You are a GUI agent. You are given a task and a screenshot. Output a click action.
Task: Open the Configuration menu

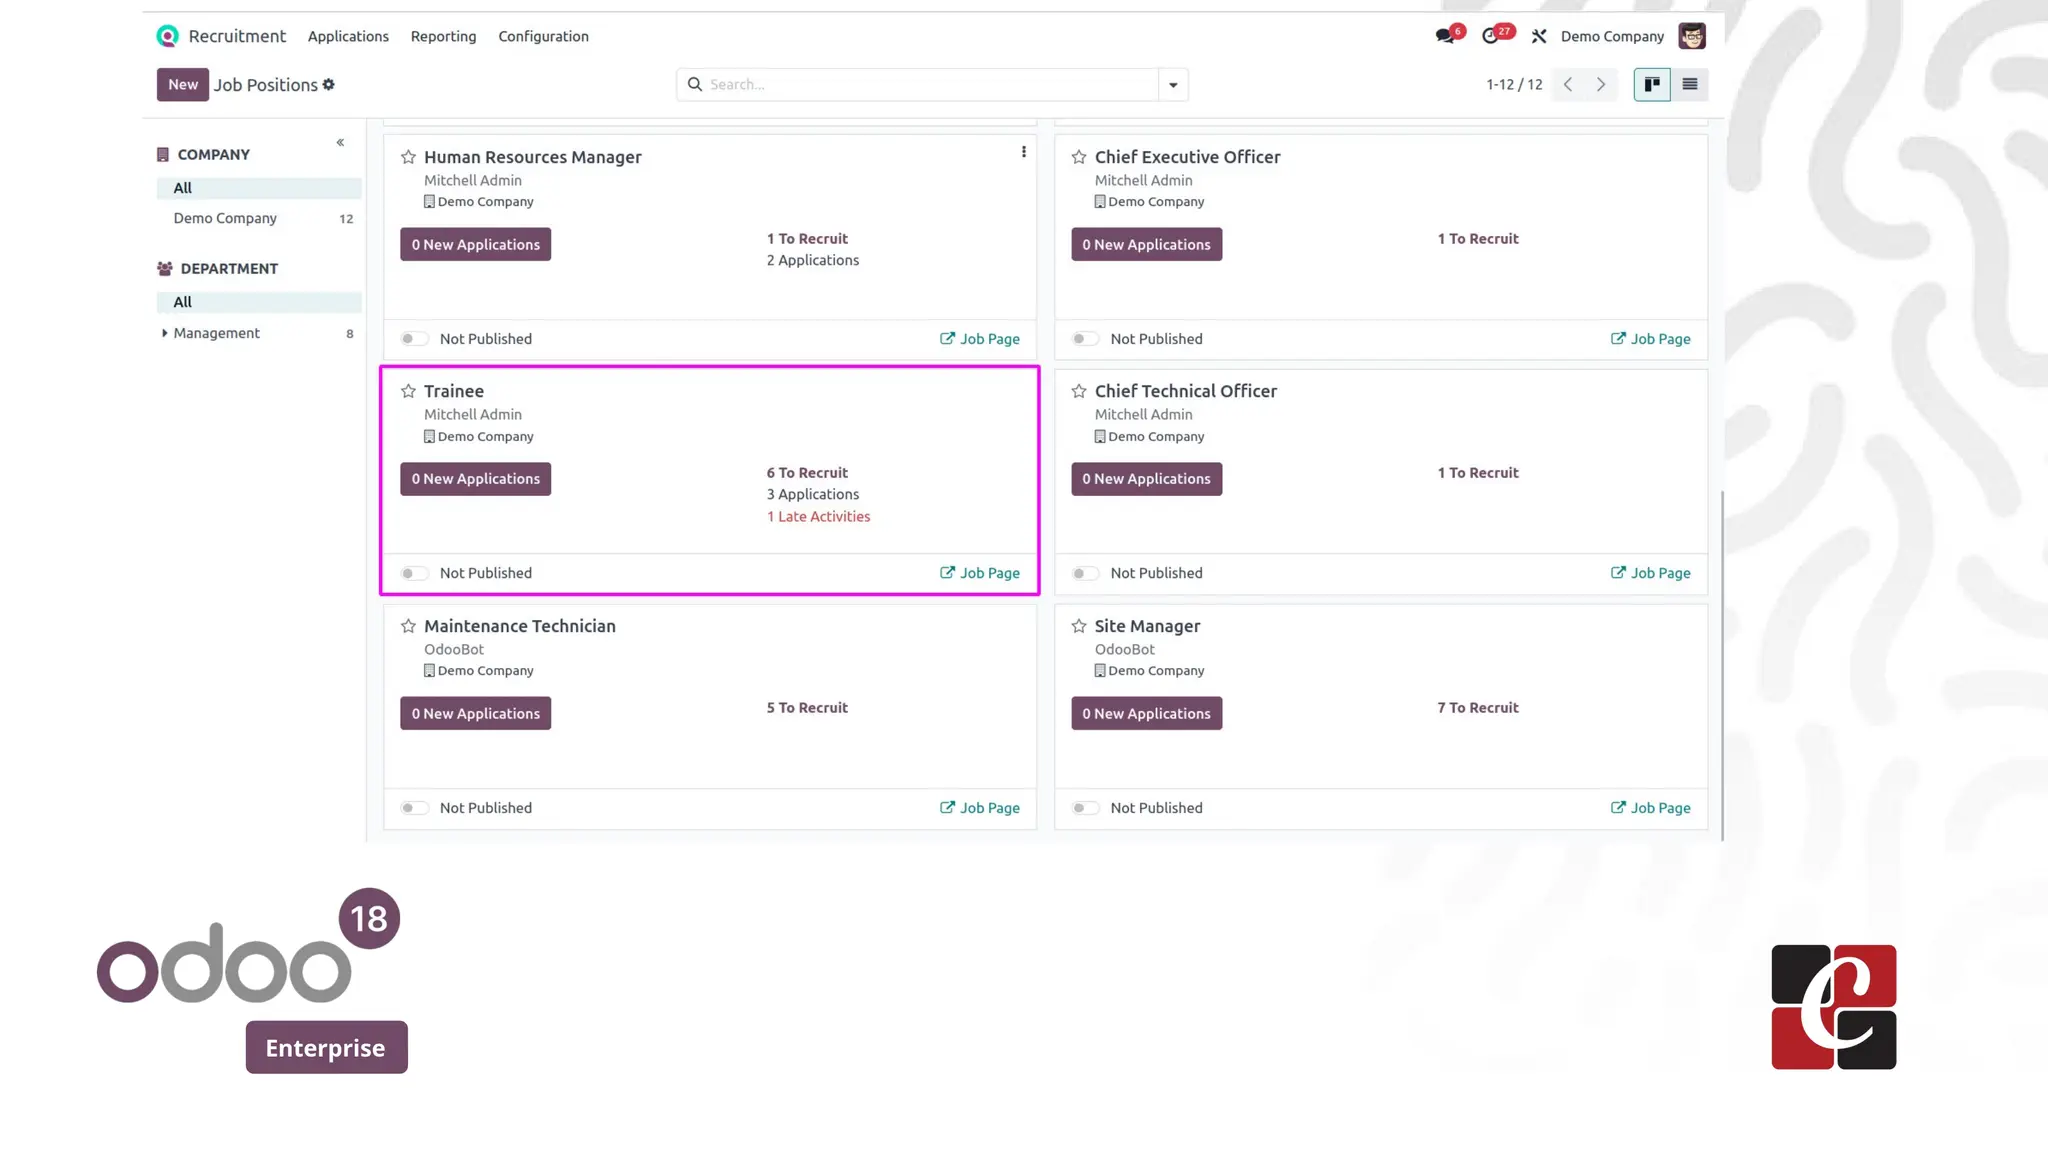click(543, 36)
